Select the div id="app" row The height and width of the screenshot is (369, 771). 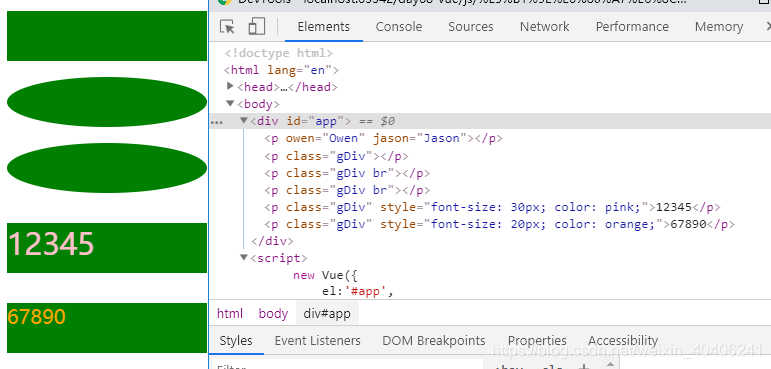point(490,121)
